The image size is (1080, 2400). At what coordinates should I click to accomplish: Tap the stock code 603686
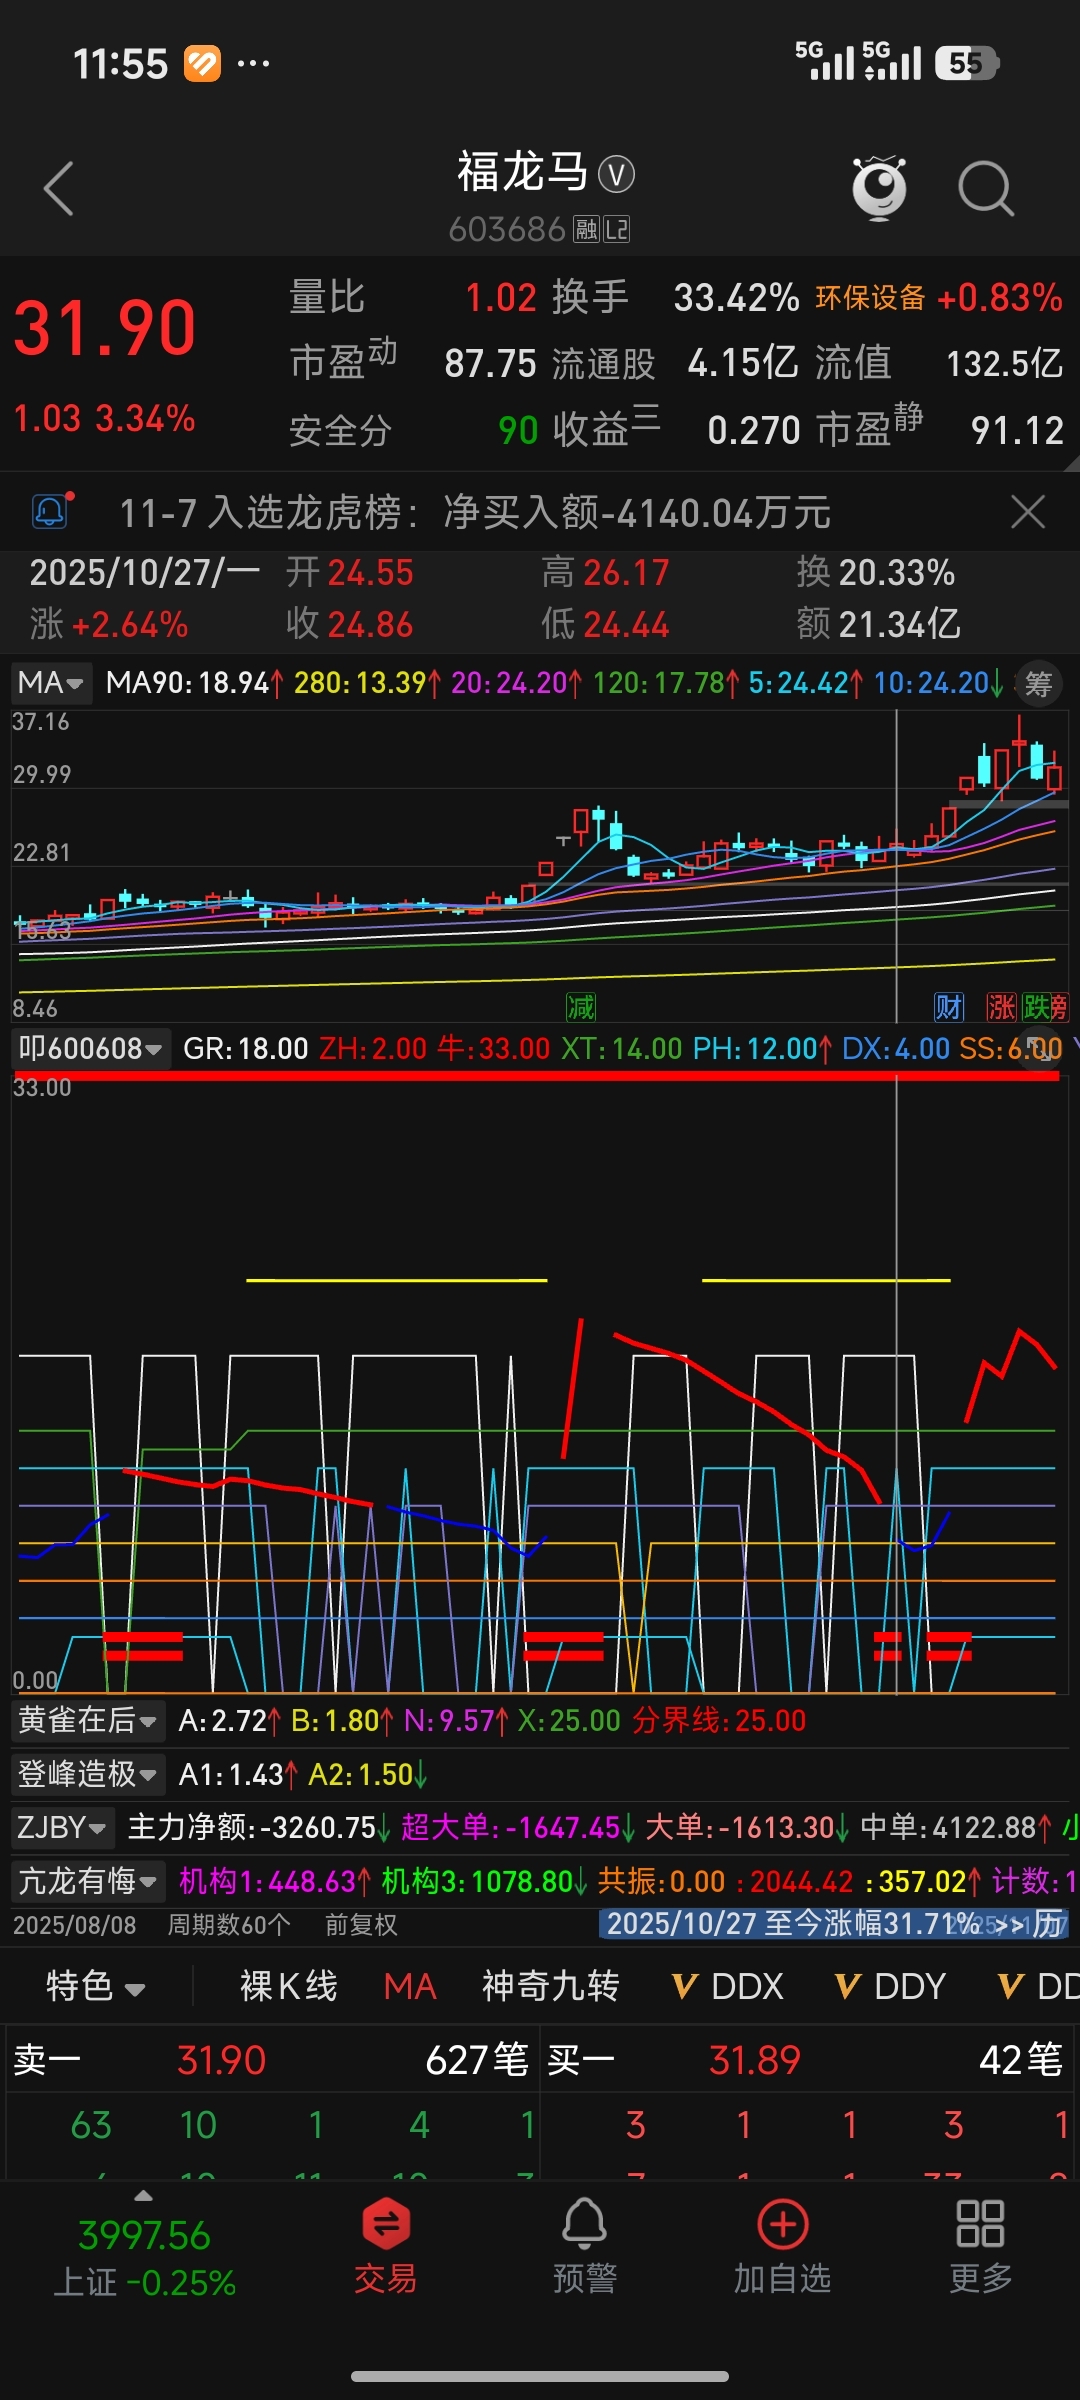point(507,230)
